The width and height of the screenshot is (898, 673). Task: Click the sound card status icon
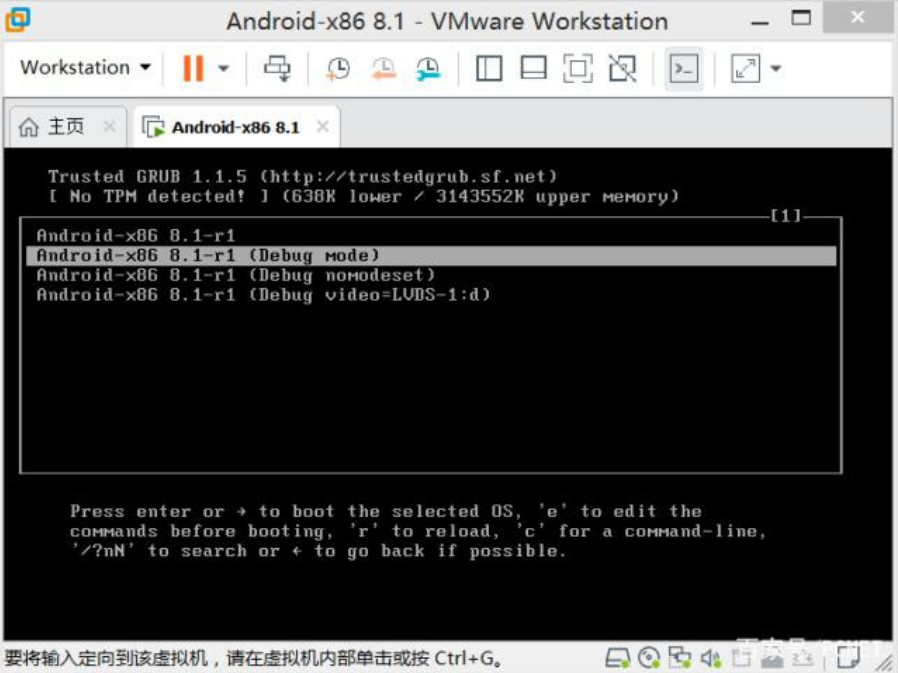[711, 658]
